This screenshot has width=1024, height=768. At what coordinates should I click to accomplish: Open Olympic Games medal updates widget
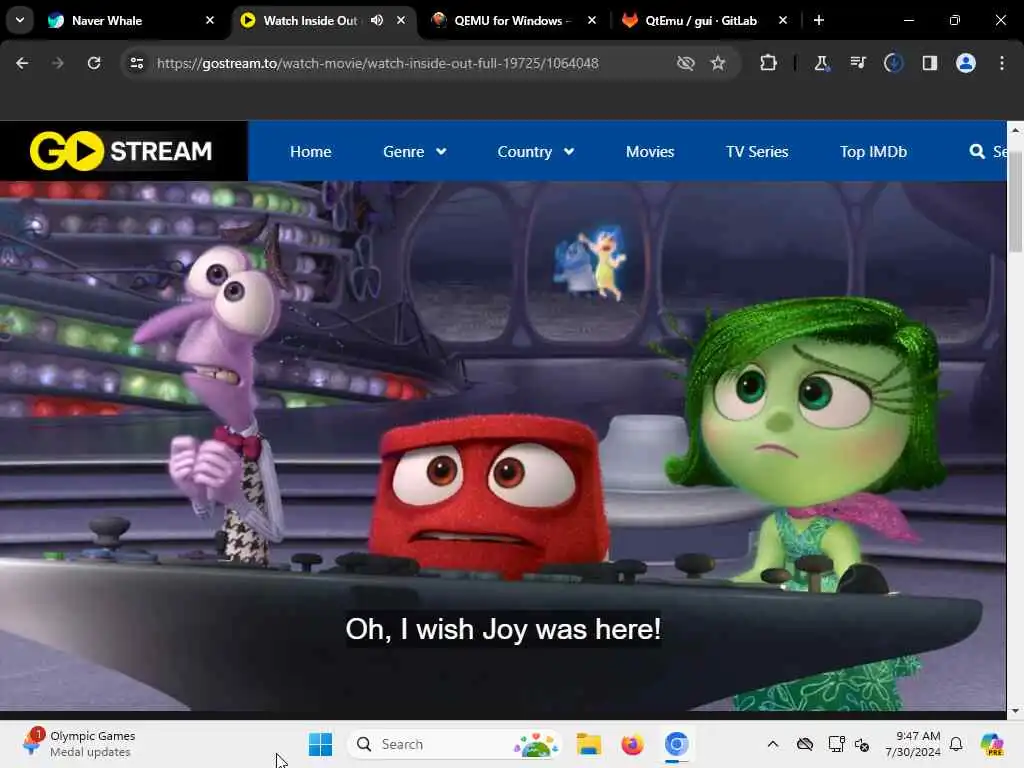(78, 744)
